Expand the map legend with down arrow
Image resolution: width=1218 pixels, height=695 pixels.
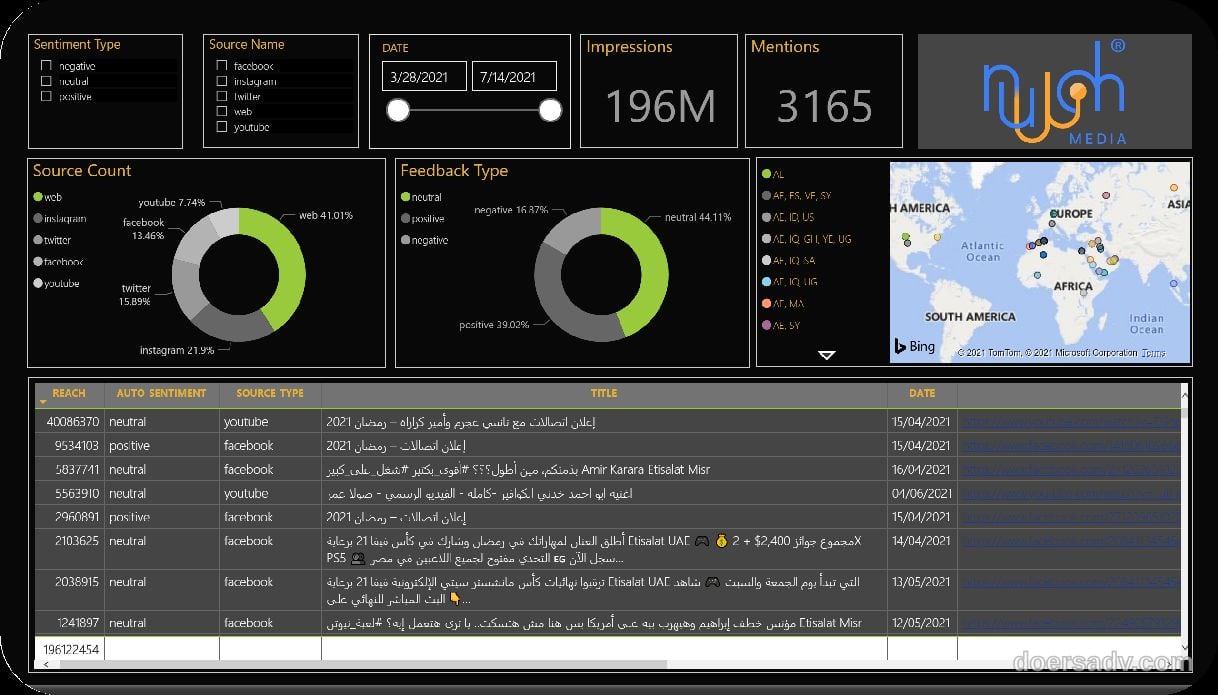click(x=826, y=355)
